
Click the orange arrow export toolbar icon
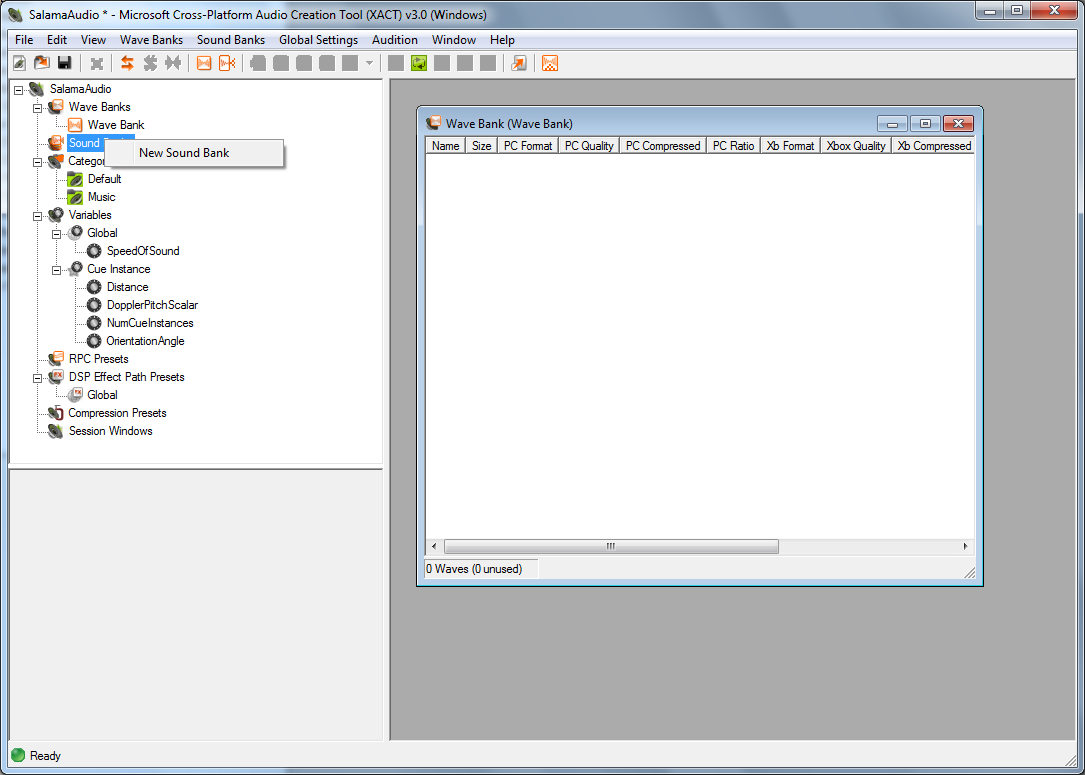pyautogui.click(x=518, y=64)
